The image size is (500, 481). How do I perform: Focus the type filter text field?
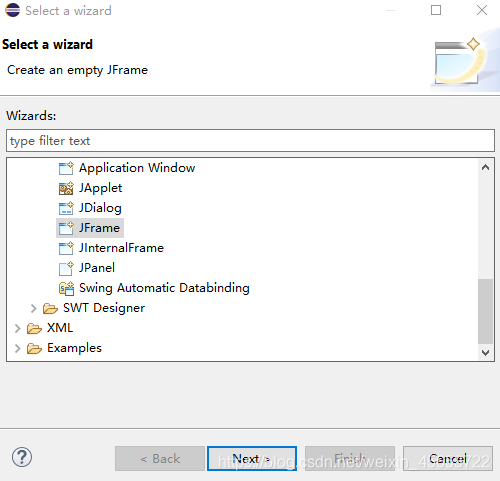tap(250, 141)
